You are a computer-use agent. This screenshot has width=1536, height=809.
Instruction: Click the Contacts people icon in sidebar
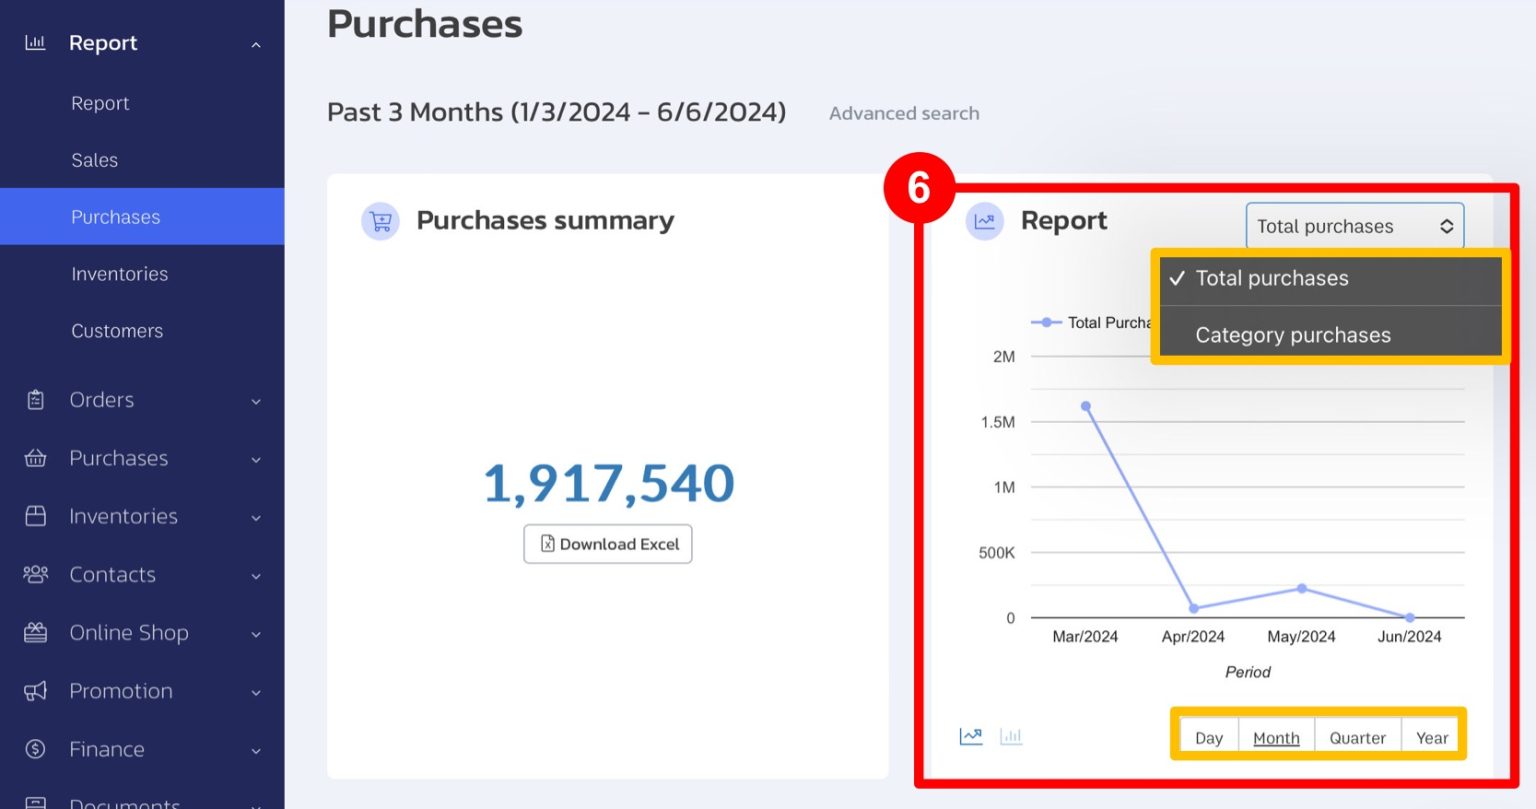click(35, 575)
